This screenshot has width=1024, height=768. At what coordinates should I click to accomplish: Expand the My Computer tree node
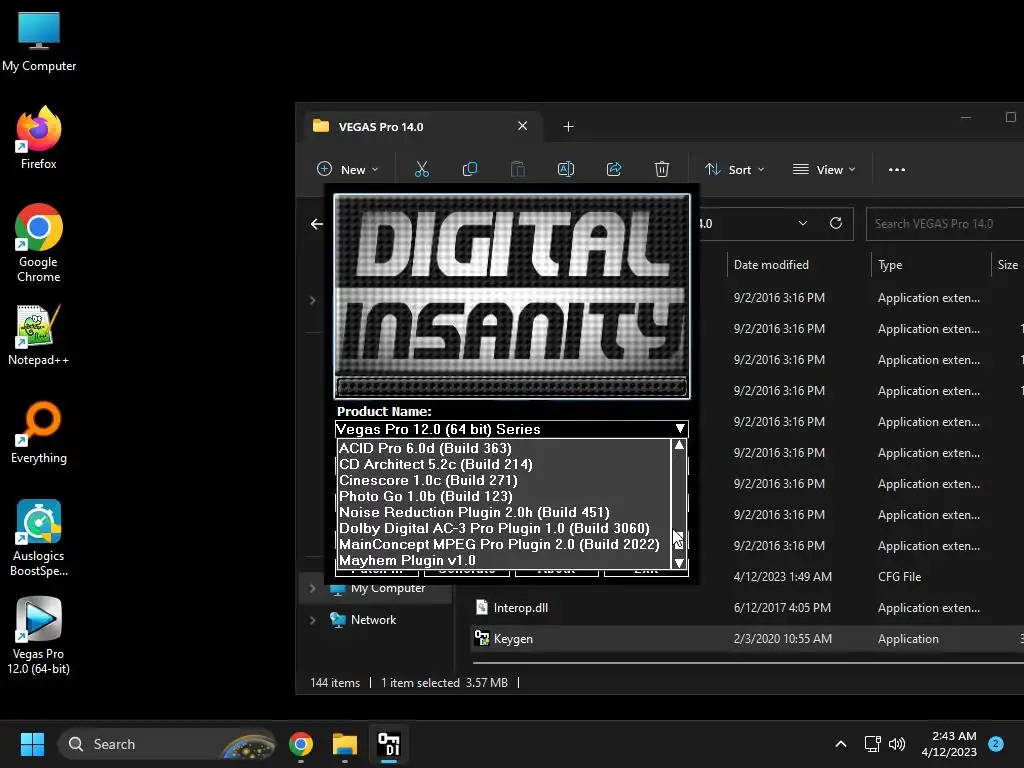[x=312, y=588]
